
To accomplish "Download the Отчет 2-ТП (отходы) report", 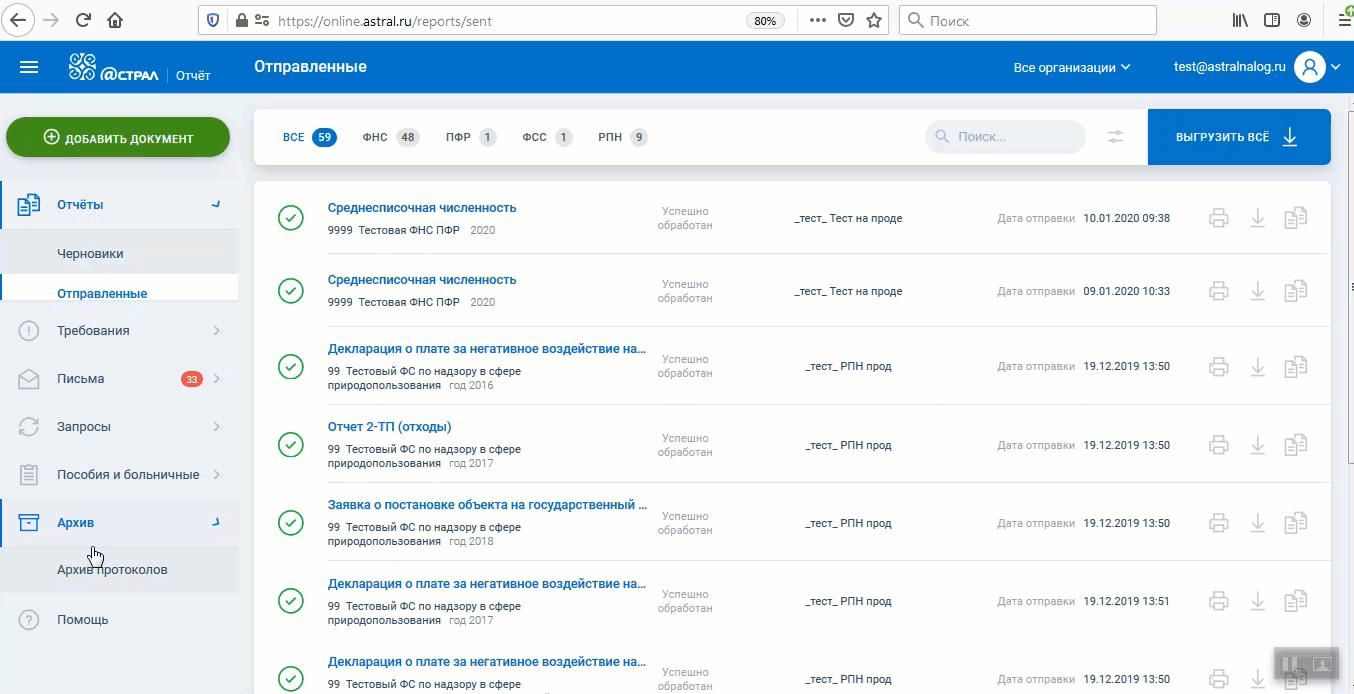I will click(x=1258, y=444).
